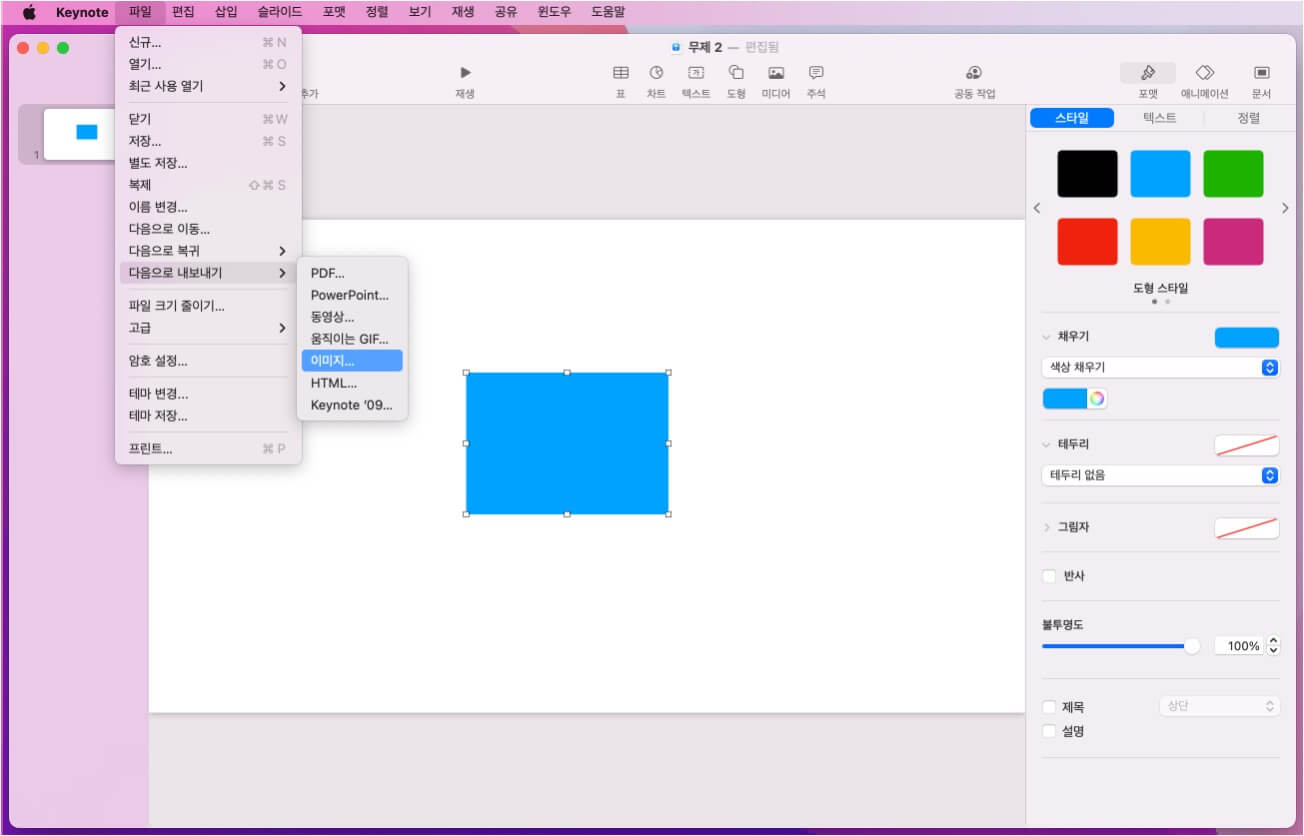
Task: Select the blue rectangle on the slide
Action: pyautogui.click(x=567, y=443)
